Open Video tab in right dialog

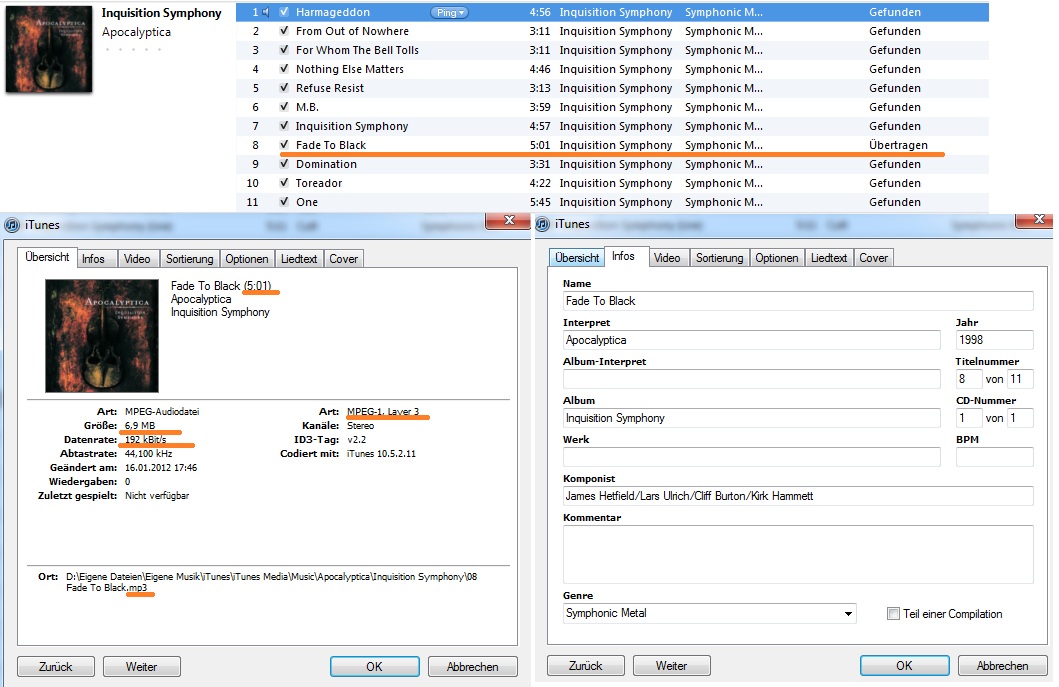667,258
